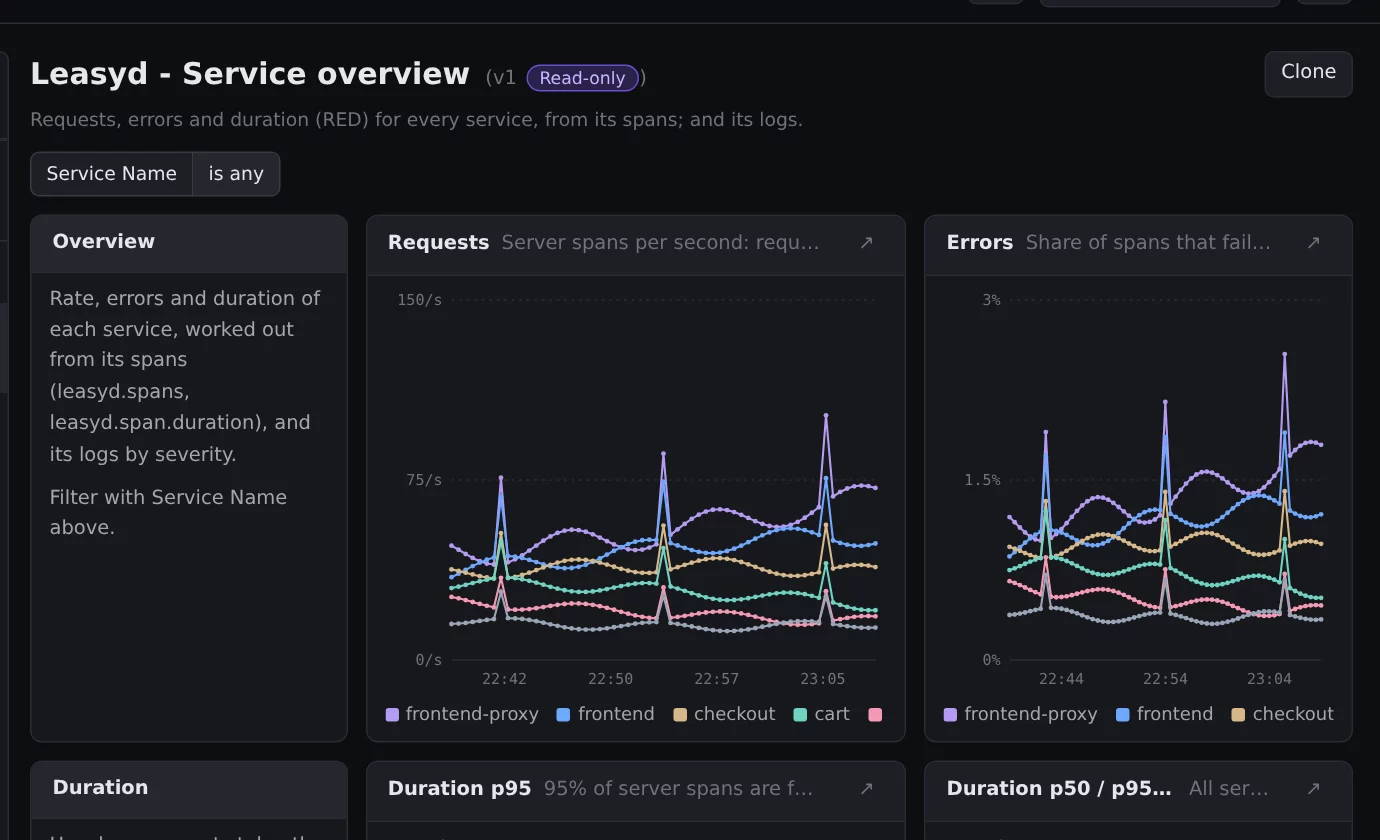The height and width of the screenshot is (840, 1380).
Task: Click the 23:04 time label in Errors
Action: pos(1269,679)
